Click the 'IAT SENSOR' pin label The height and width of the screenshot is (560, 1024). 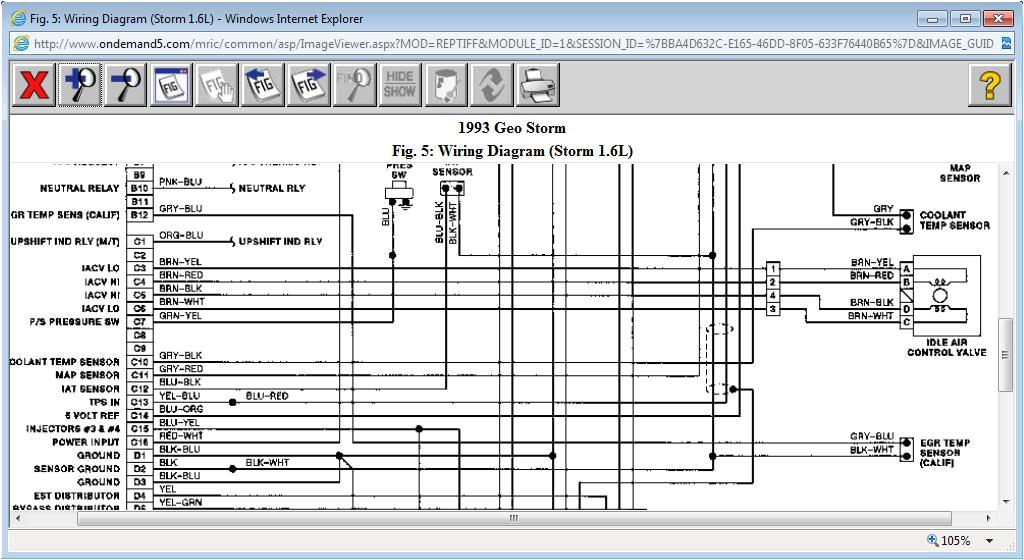[91, 389]
